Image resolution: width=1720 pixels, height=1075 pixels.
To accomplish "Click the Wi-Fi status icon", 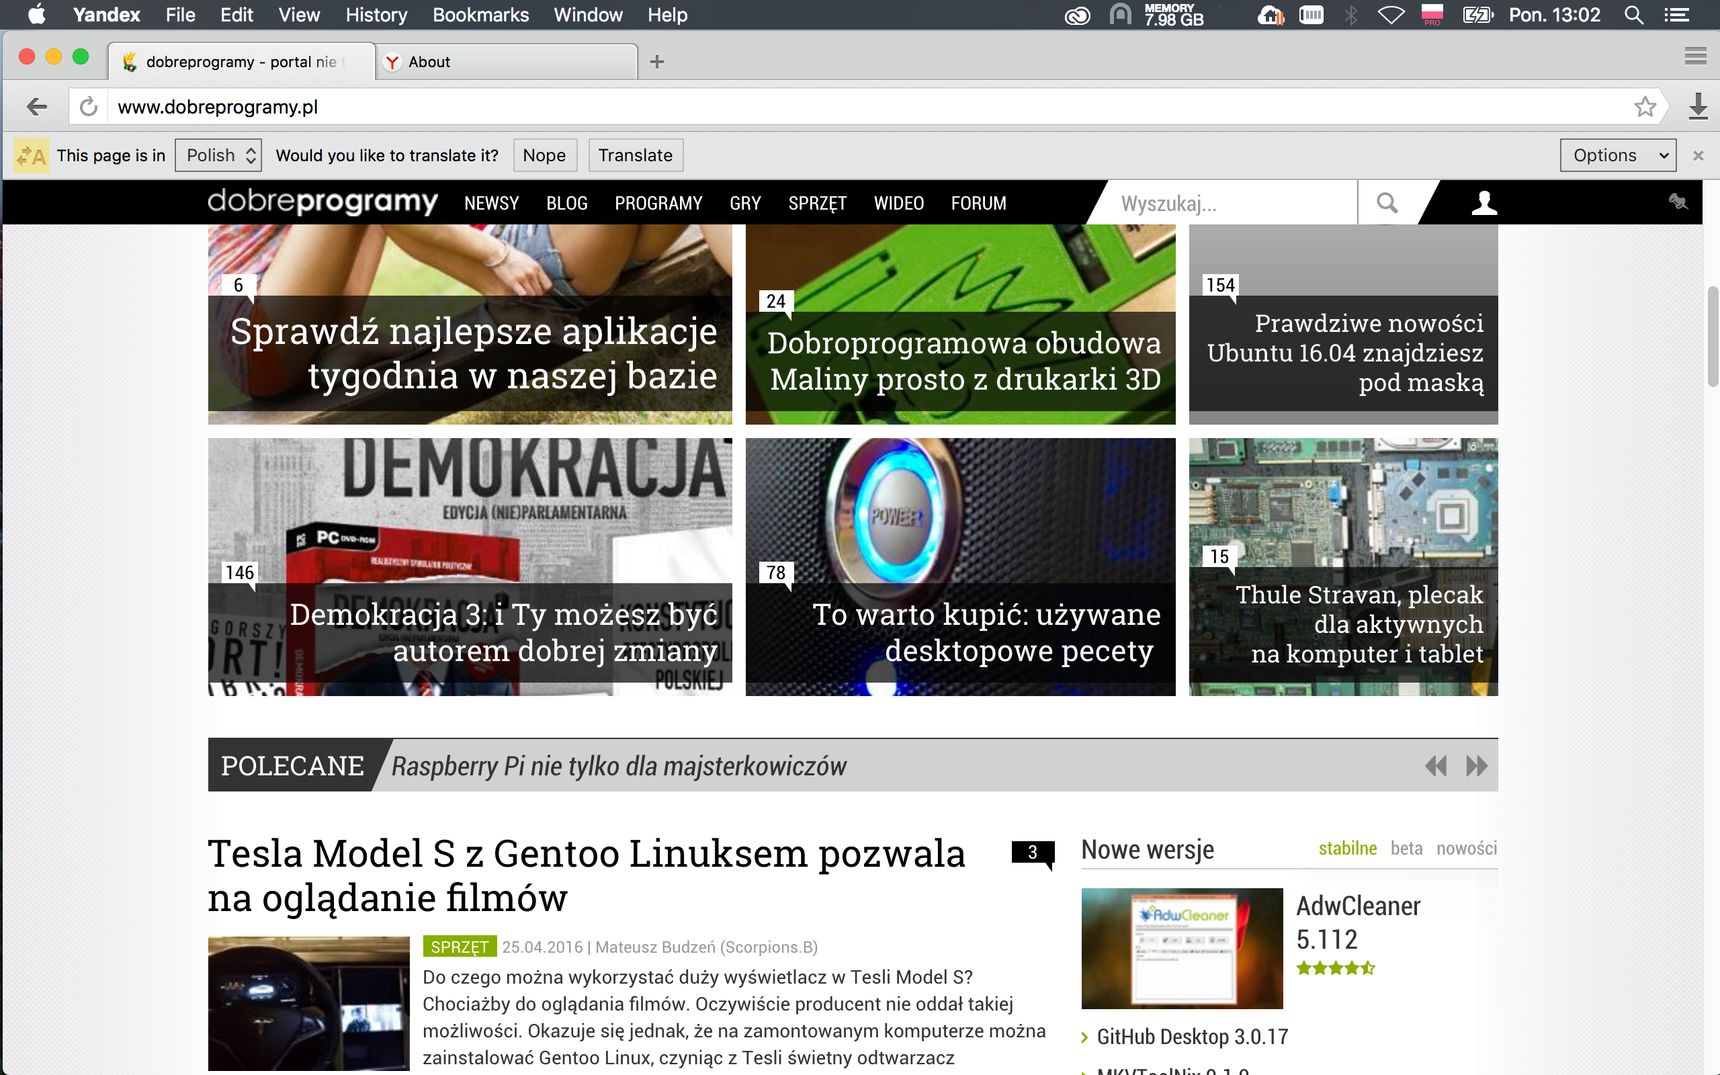I will coord(1392,15).
